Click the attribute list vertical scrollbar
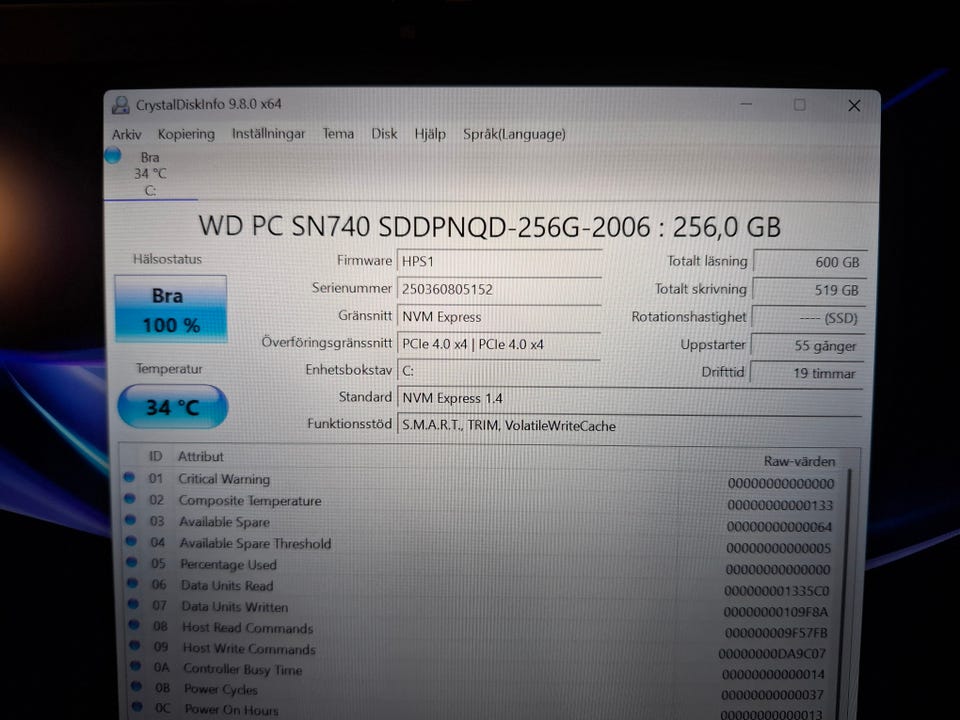This screenshot has height=720, width=960. coord(847,594)
